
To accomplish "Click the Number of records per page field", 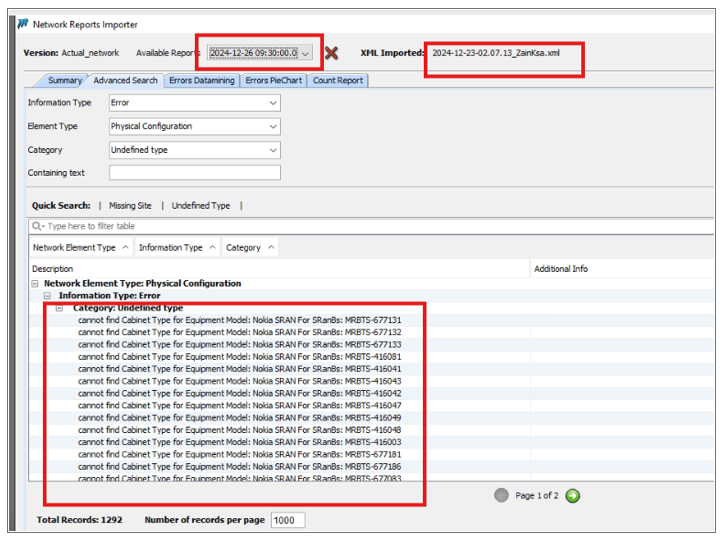I will [x=287, y=520].
